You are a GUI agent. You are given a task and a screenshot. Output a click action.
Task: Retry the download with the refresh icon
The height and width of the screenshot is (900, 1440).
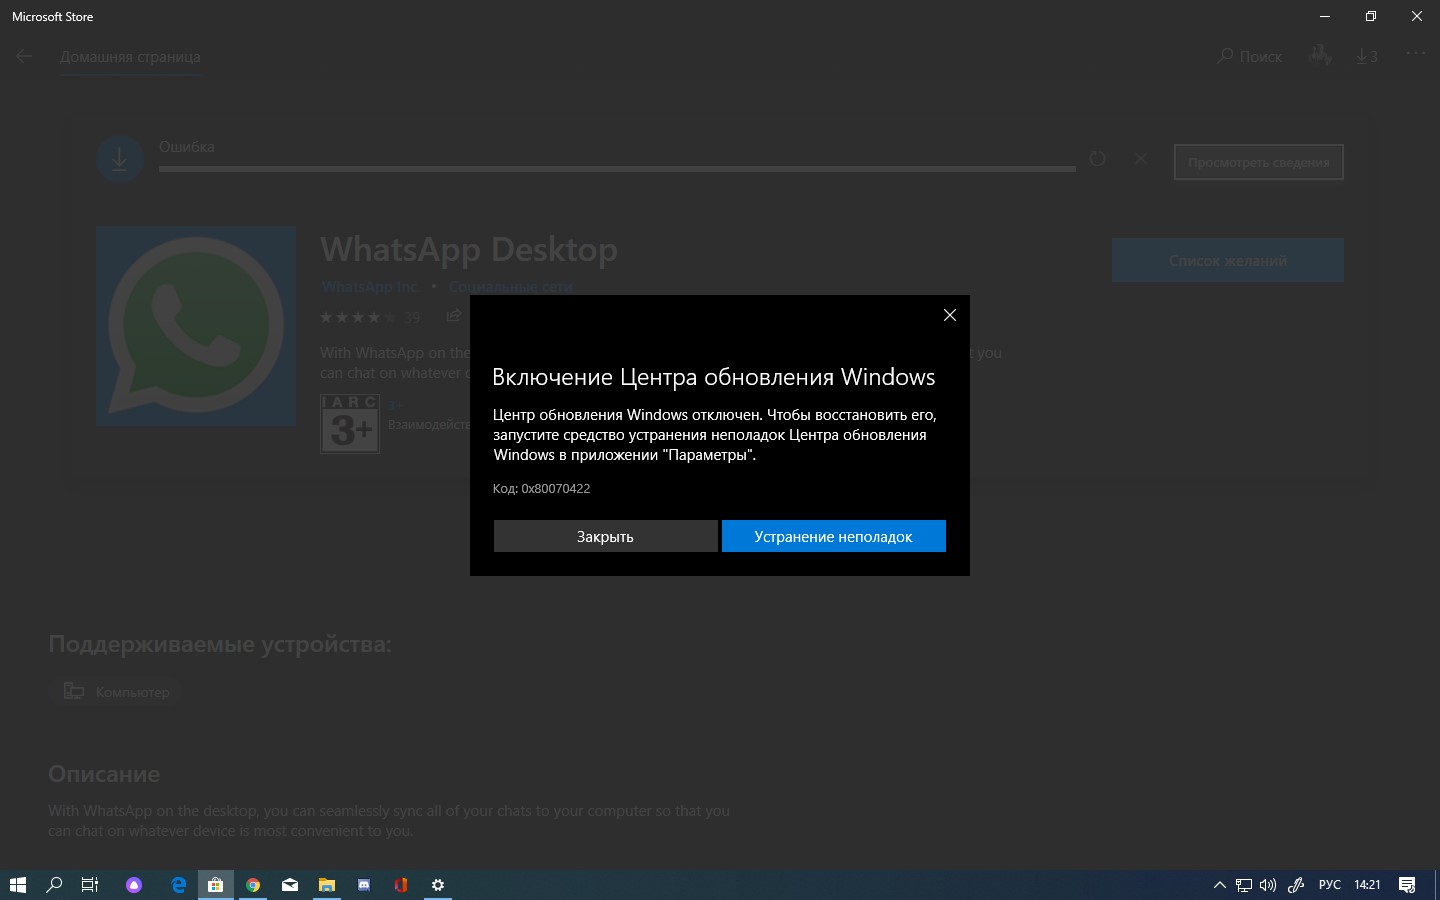coord(1097,159)
